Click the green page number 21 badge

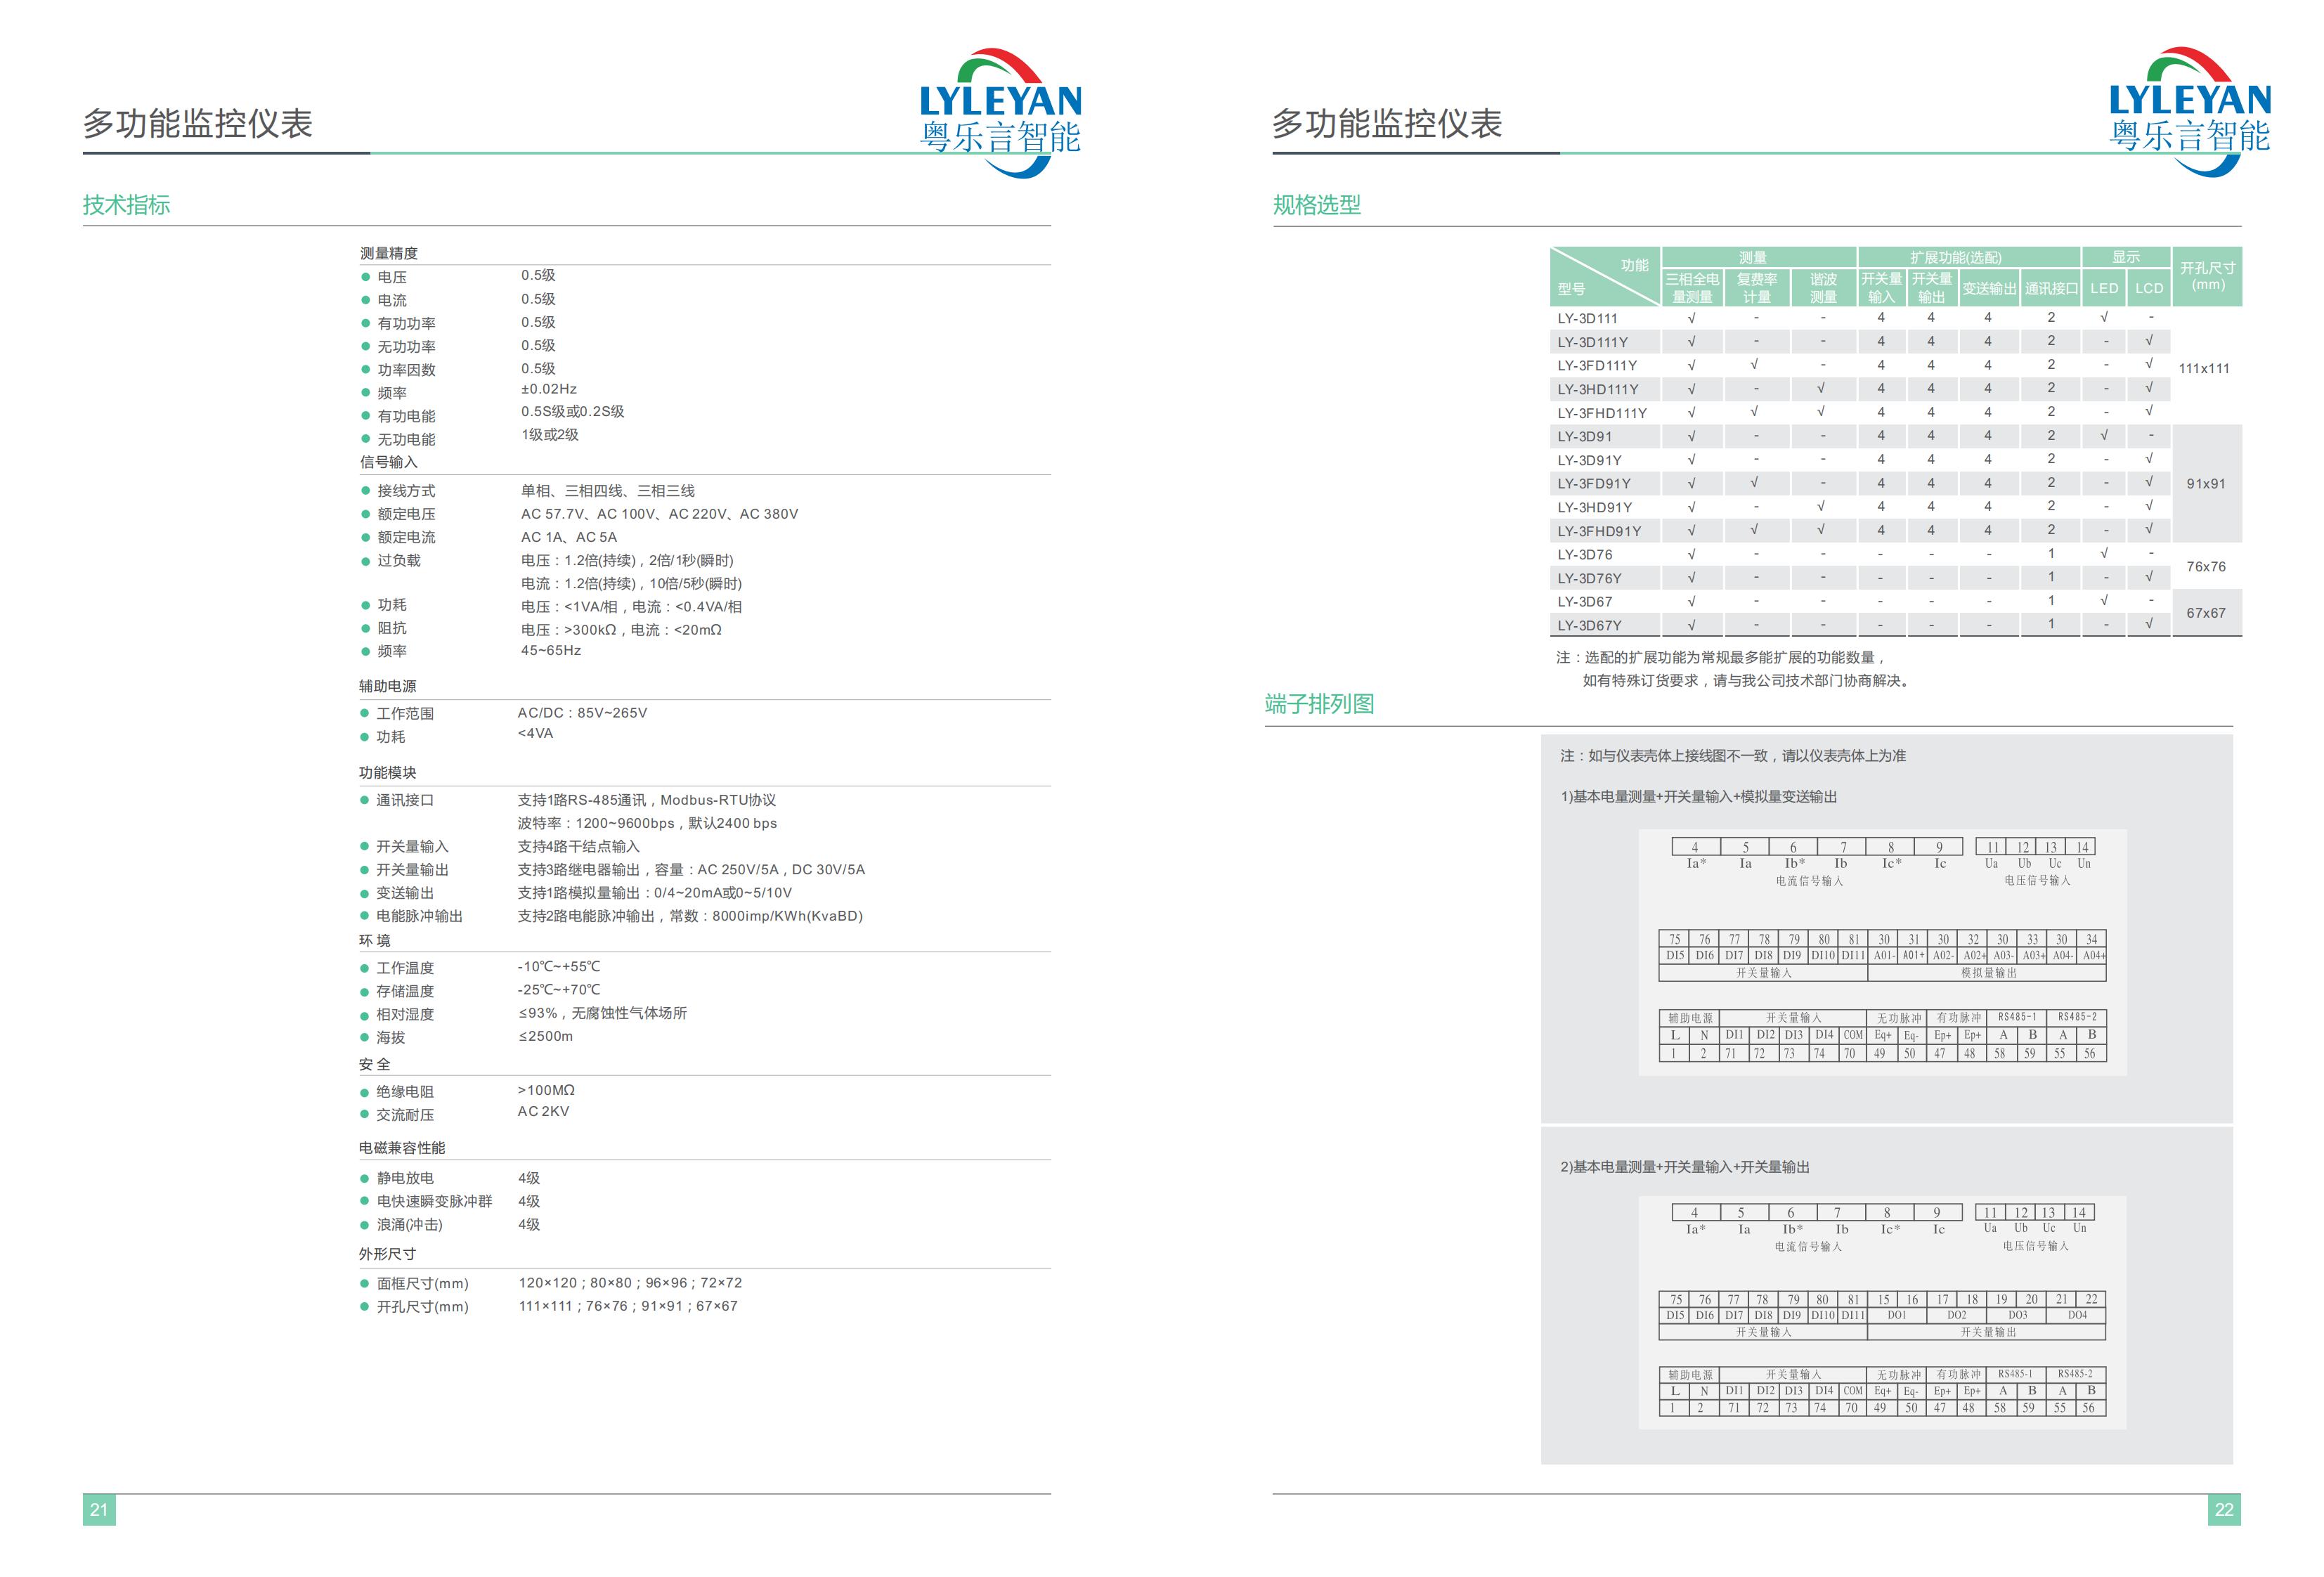tap(99, 1509)
